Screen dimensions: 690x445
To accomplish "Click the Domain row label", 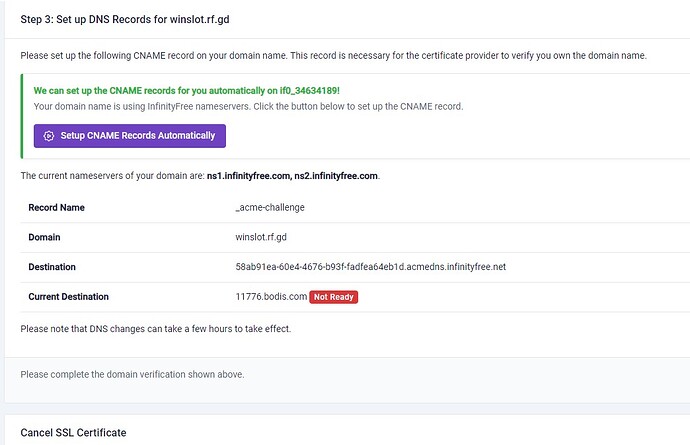I will [45, 237].
